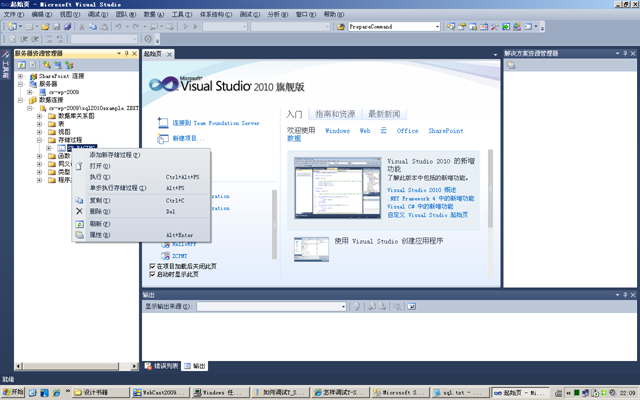Viewport: 640px width, 400px height.
Task: Click the Refresh icon in Server Explorer toolbar
Action: [22, 65]
